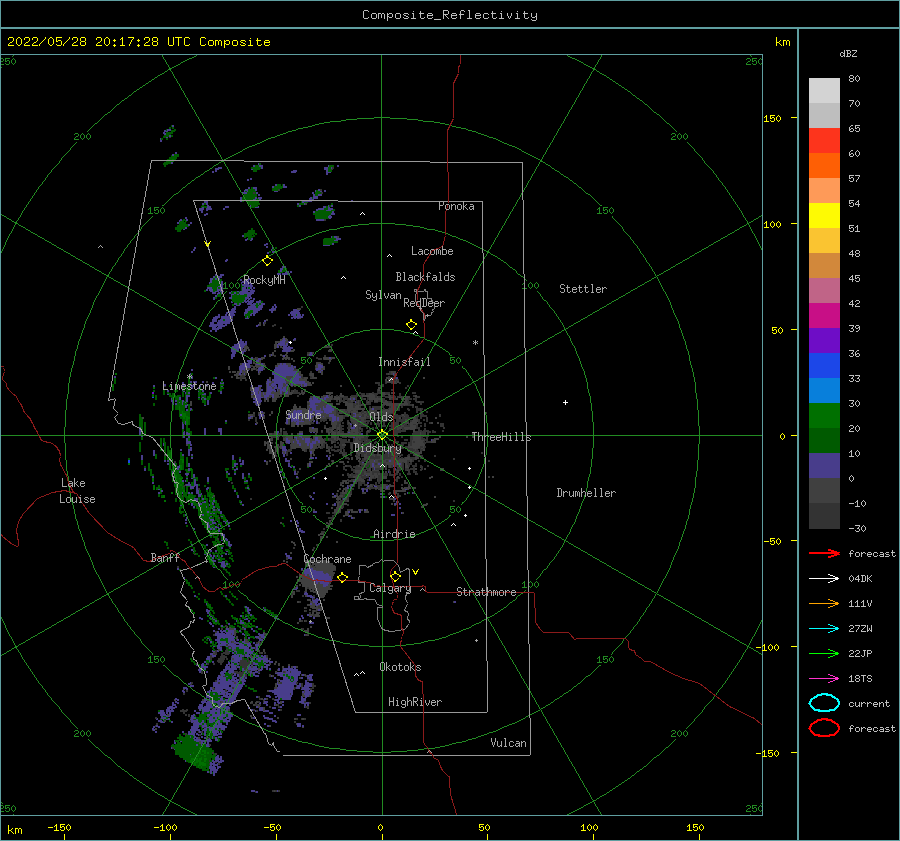
Task: Click the Vulcan label
Action: pyautogui.click(x=509, y=743)
